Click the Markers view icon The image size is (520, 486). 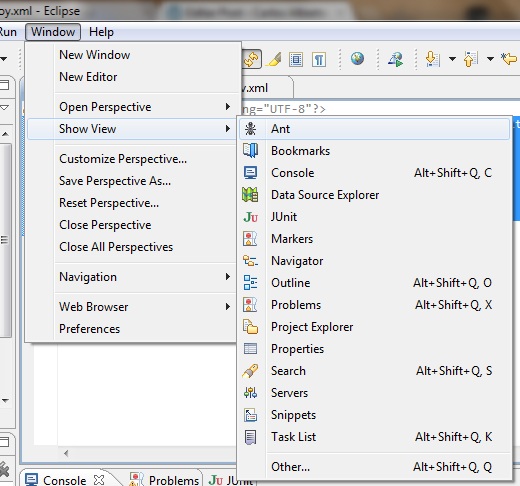click(250, 239)
